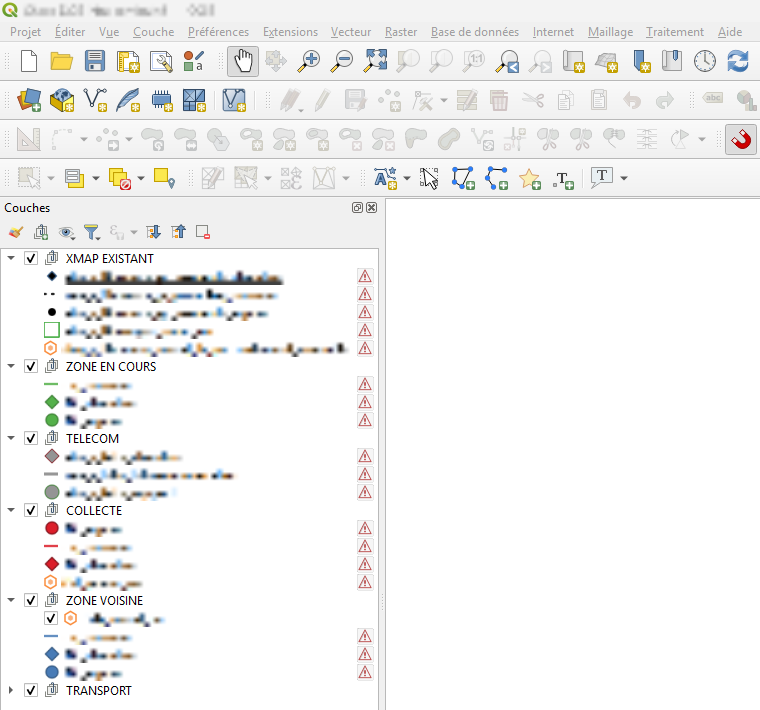The height and width of the screenshot is (710, 760).
Task: Uncheck the TELECOM group checkbox
Action: click(x=31, y=439)
